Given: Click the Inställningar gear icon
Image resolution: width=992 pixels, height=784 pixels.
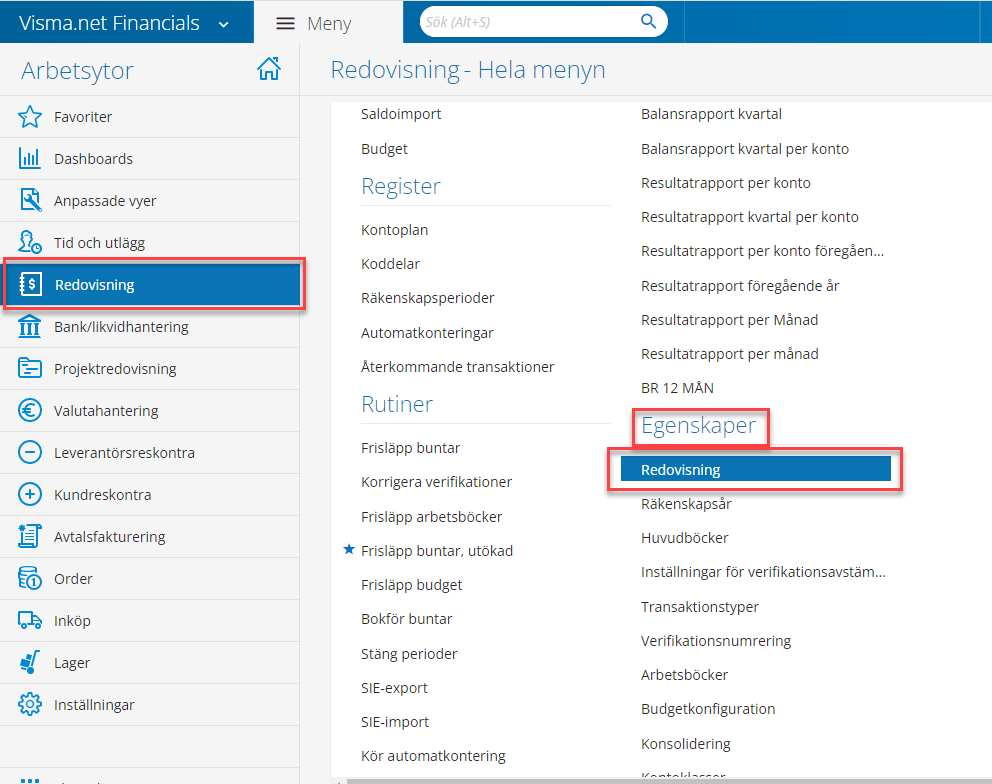Looking at the screenshot, I should pos(30,705).
